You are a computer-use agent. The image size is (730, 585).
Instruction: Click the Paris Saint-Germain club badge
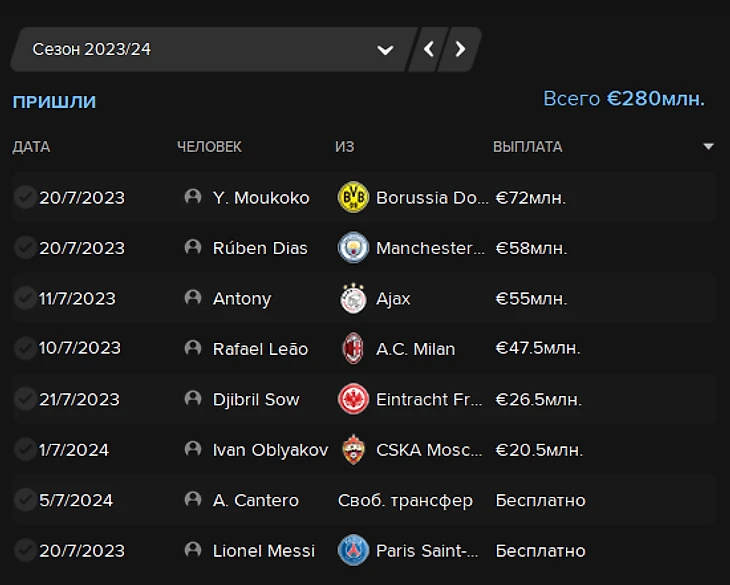353,550
